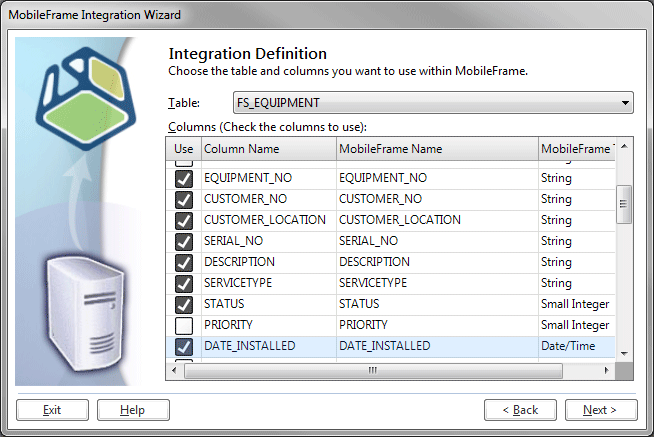Select the STATUS MobileFrame Name cell
Viewport: 654px width, 437px height.
point(437,304)
